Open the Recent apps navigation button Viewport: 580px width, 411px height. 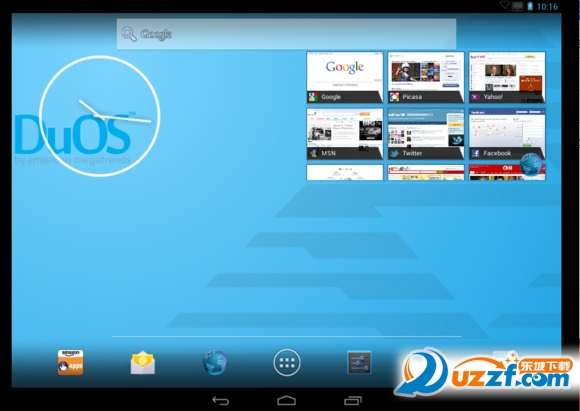pos(353,401)
